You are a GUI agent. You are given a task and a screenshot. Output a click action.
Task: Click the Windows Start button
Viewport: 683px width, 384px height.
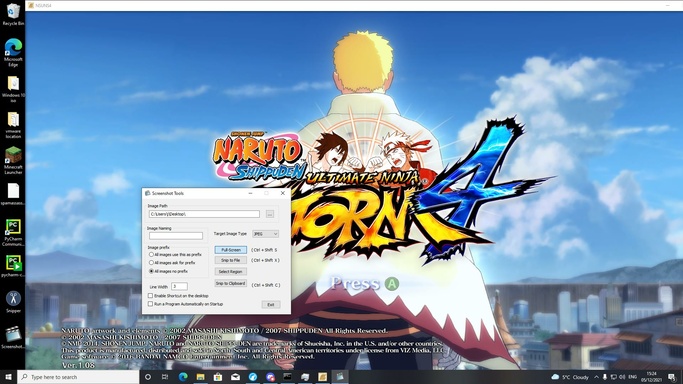click(x=8, y=377)
